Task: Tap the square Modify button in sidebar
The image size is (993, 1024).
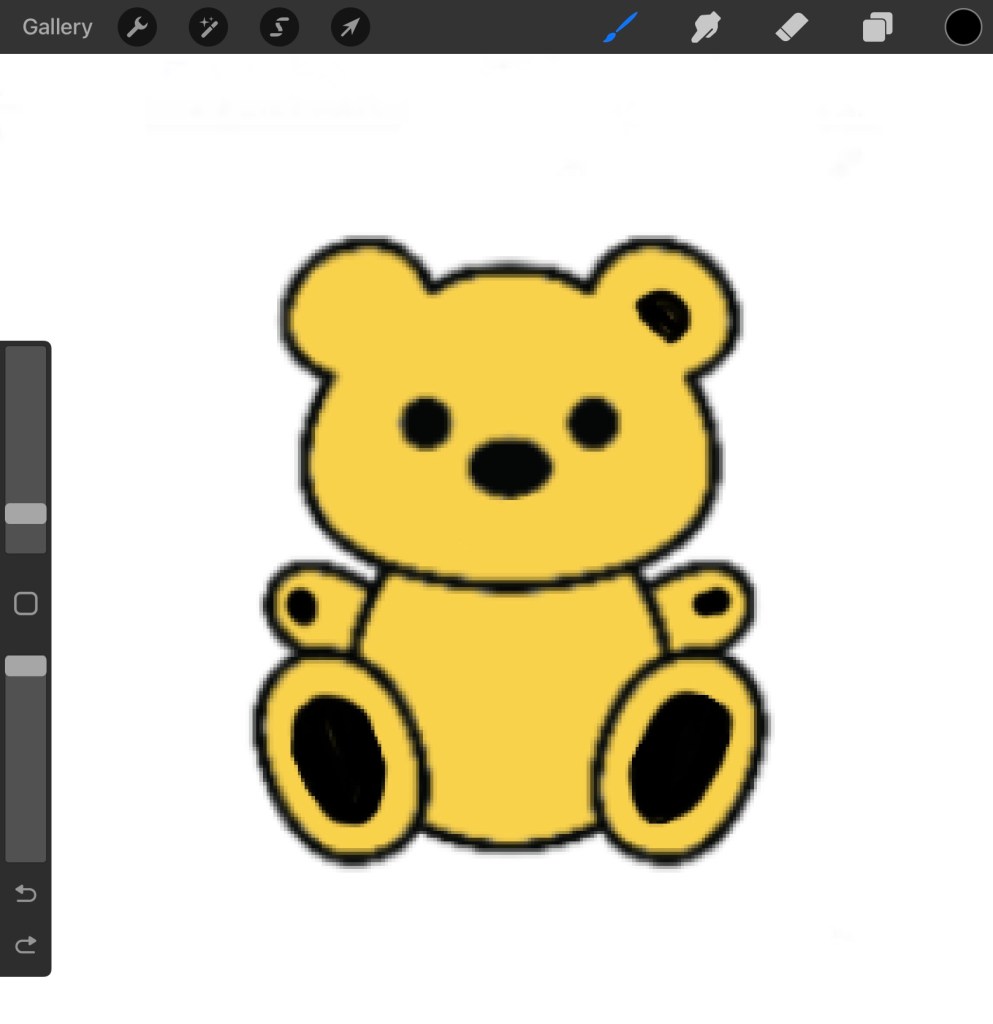Action: [26, 603]
